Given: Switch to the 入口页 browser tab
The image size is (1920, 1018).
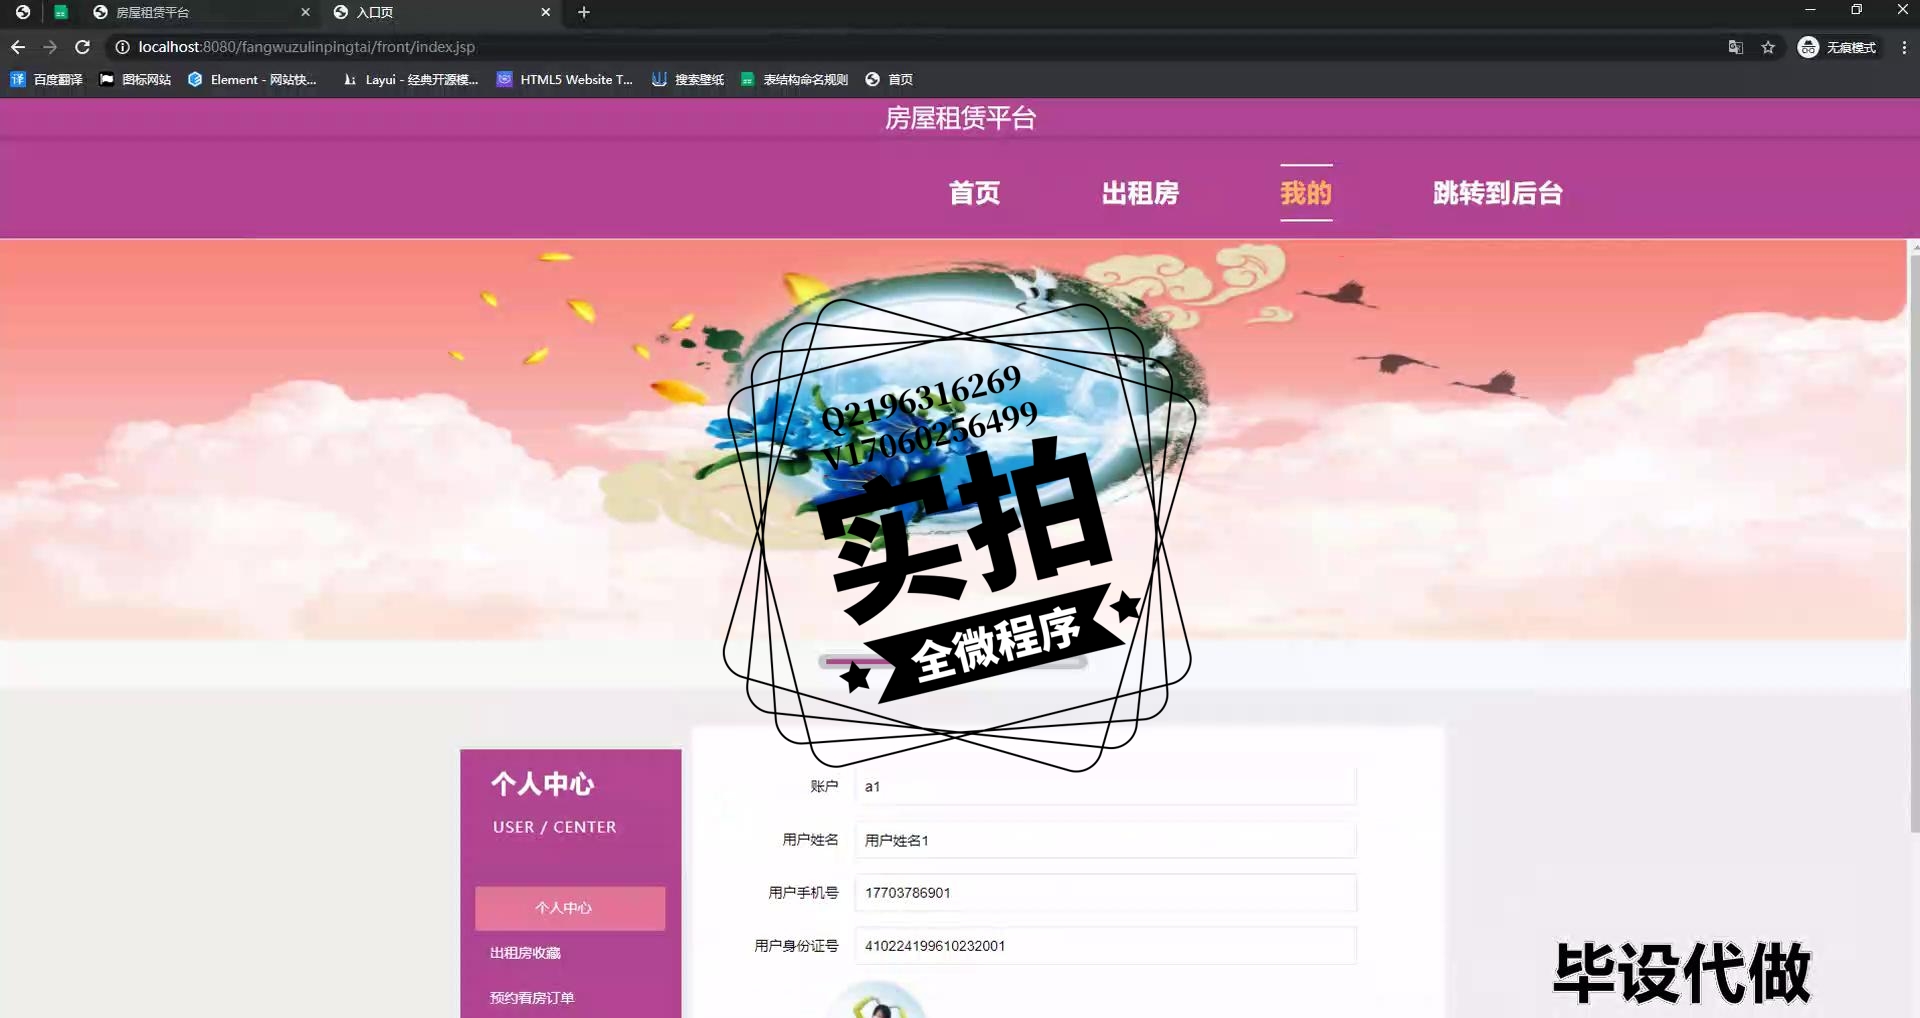Looking at the screenshot, I should (442, 12).
